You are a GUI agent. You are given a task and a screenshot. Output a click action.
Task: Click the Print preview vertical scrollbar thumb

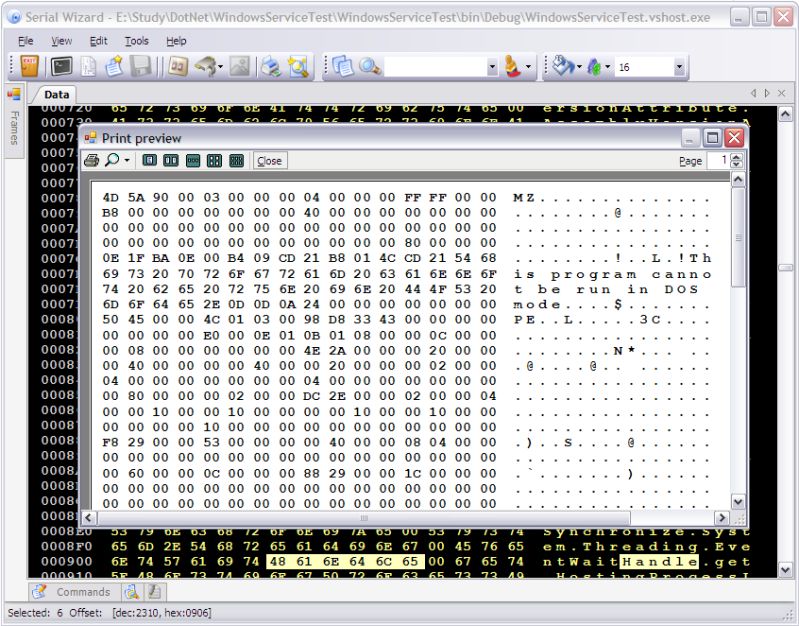click(738, 237)
